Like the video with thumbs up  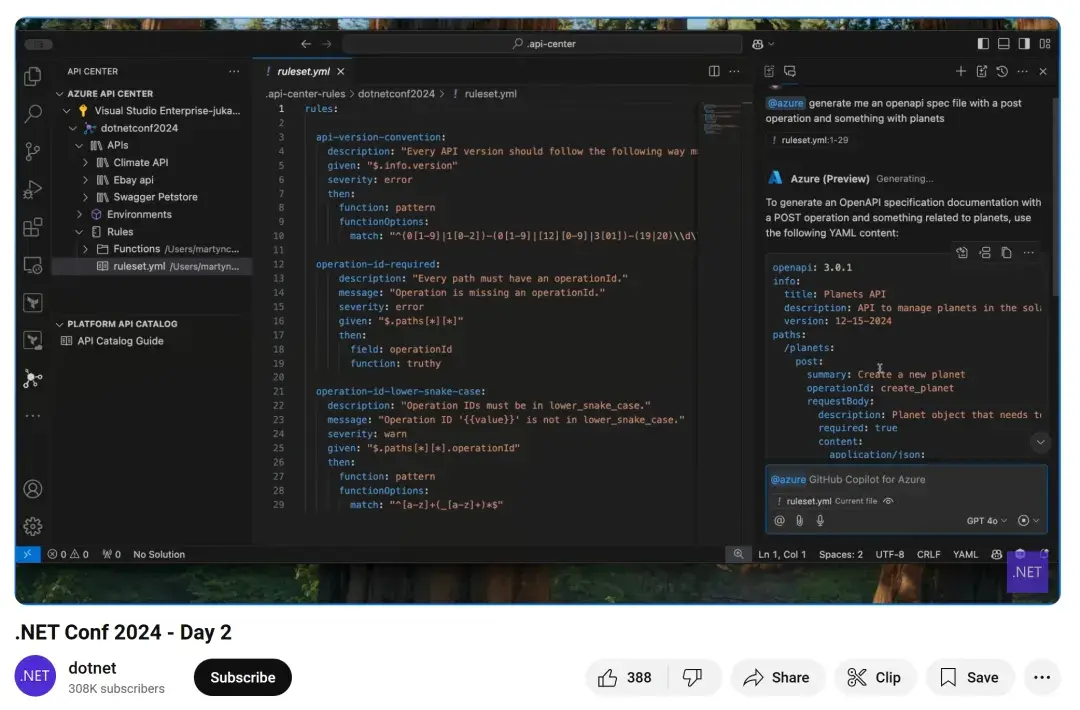(x=625, y=678)
